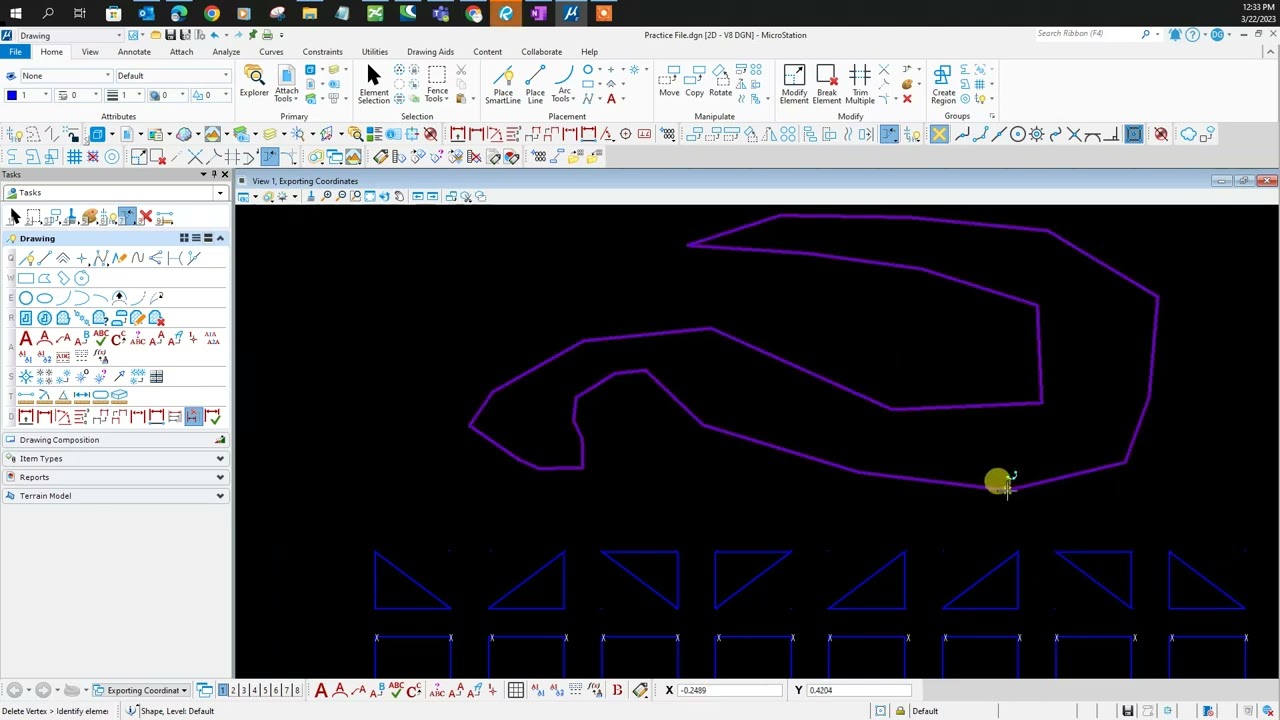Image resolution: width=1280 pixels, height=720 pixels.
Task: Click the Print icon in quick access toolbar
Action: 267,35
